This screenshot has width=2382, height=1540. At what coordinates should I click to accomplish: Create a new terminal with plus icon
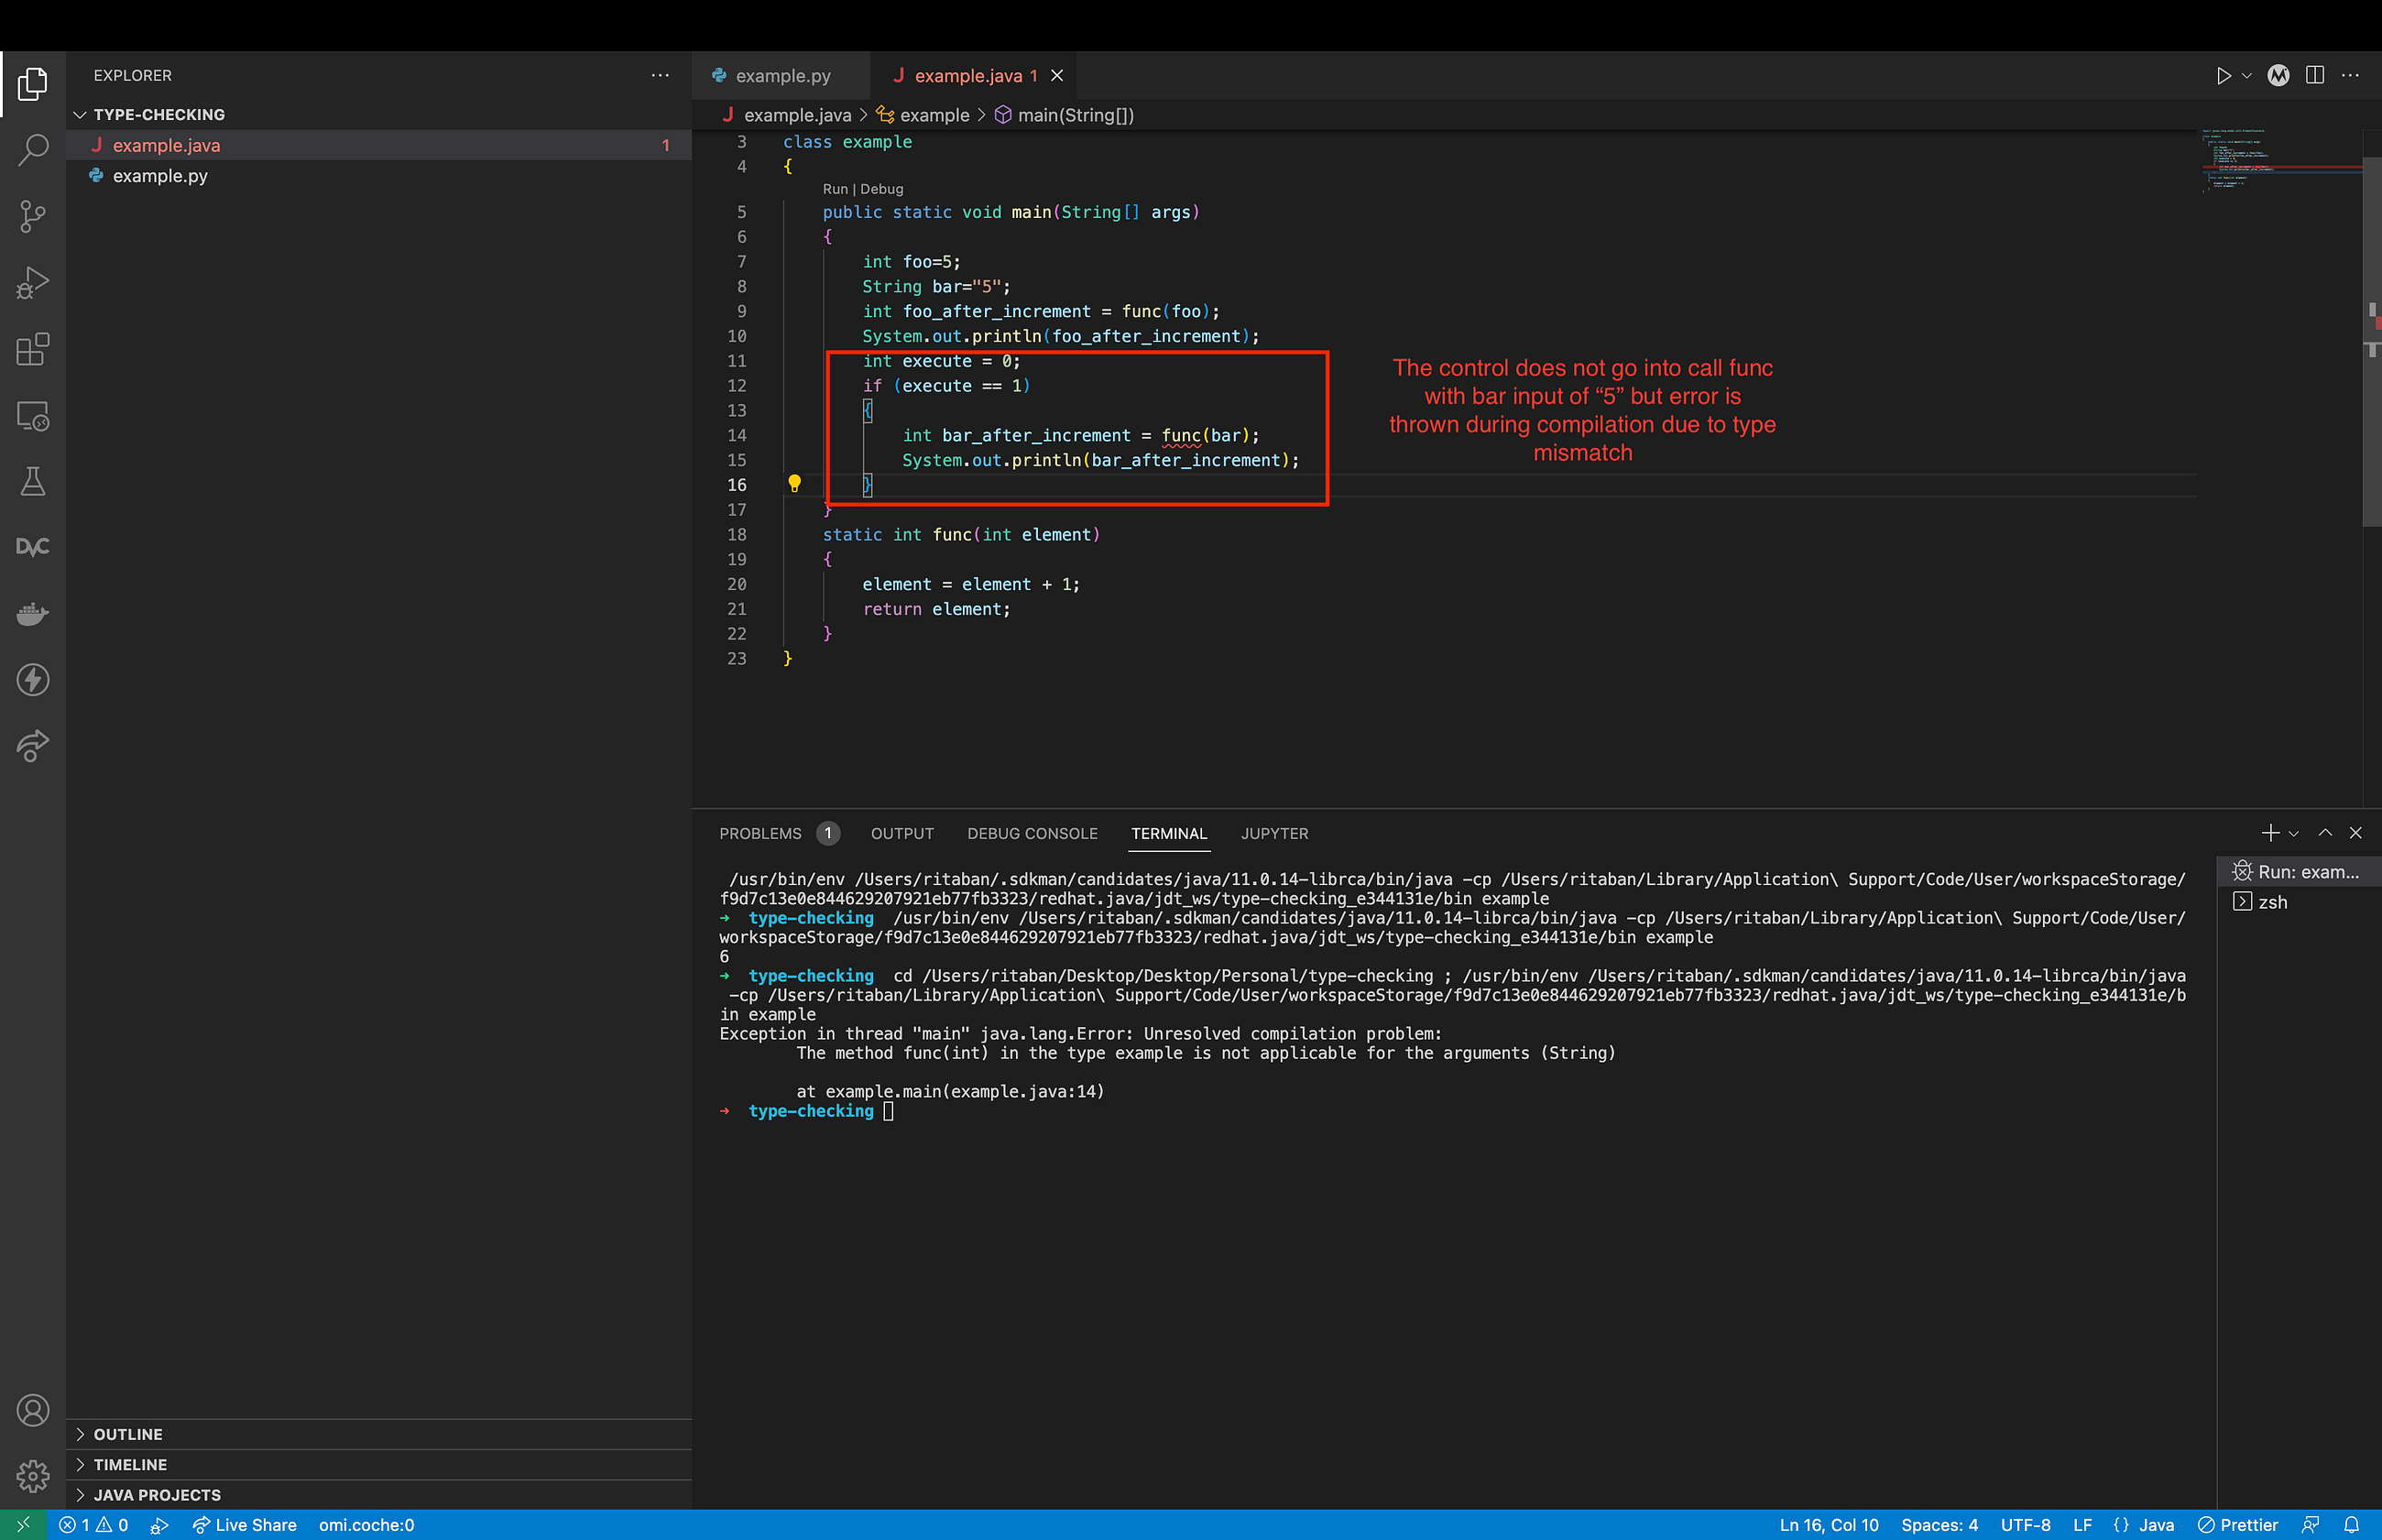tap(2270, 833)
